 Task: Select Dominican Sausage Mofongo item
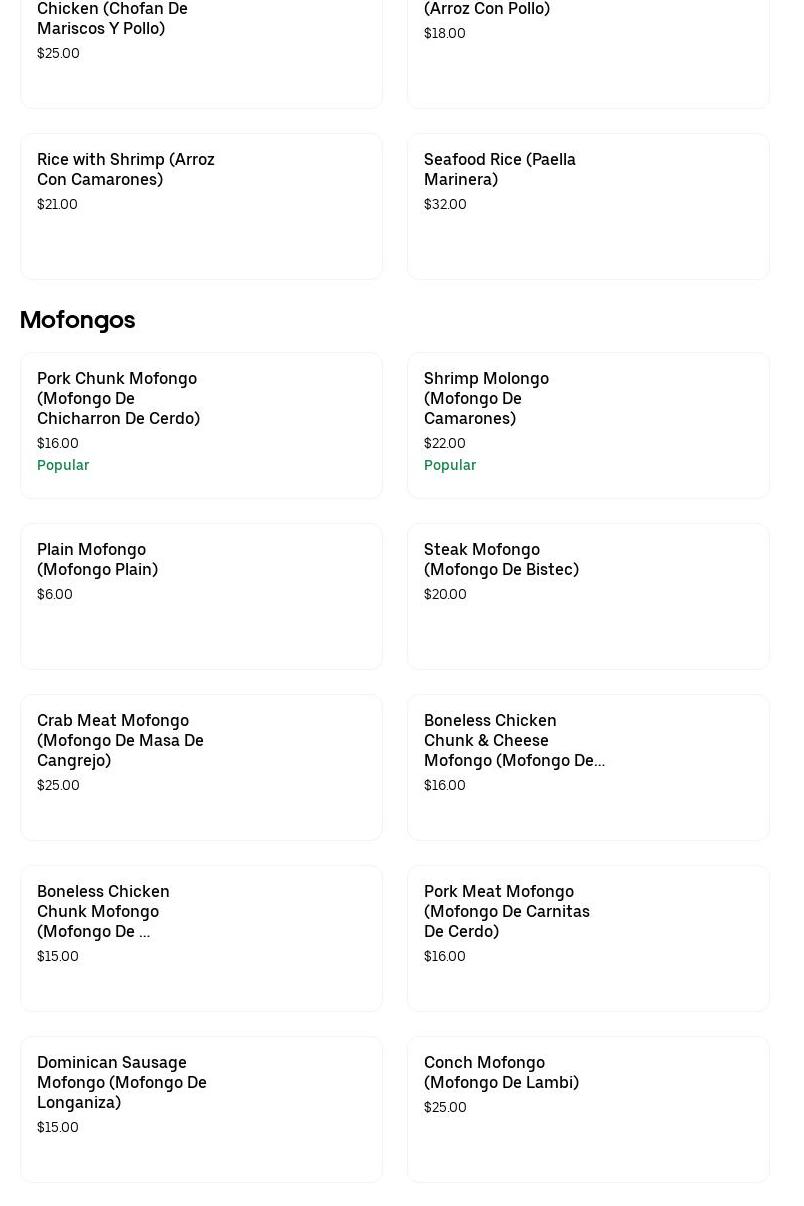pos(201,1108)
